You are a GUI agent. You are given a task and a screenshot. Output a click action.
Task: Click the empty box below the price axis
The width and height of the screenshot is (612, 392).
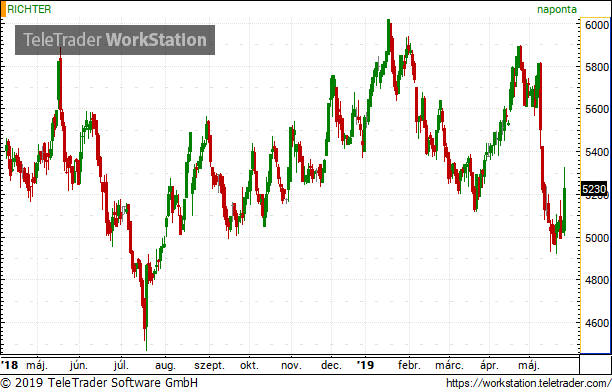coord(595,365)
